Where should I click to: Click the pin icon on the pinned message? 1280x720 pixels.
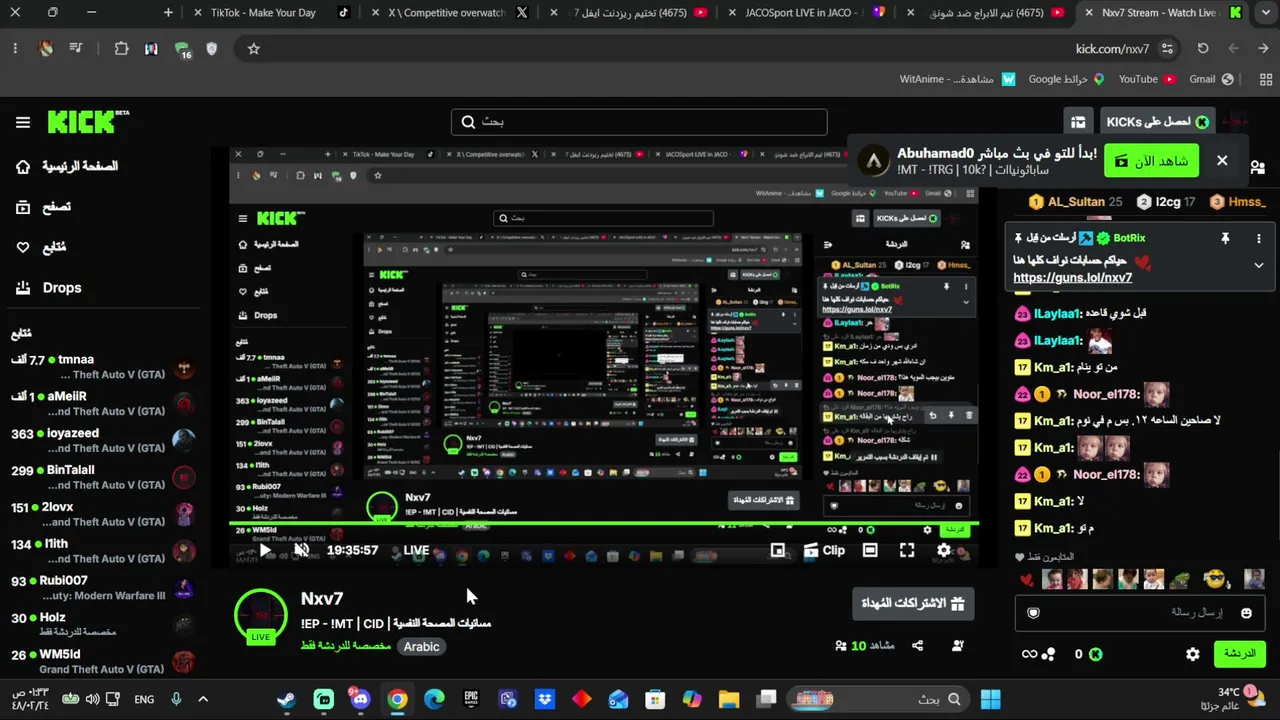point(1225,238)
